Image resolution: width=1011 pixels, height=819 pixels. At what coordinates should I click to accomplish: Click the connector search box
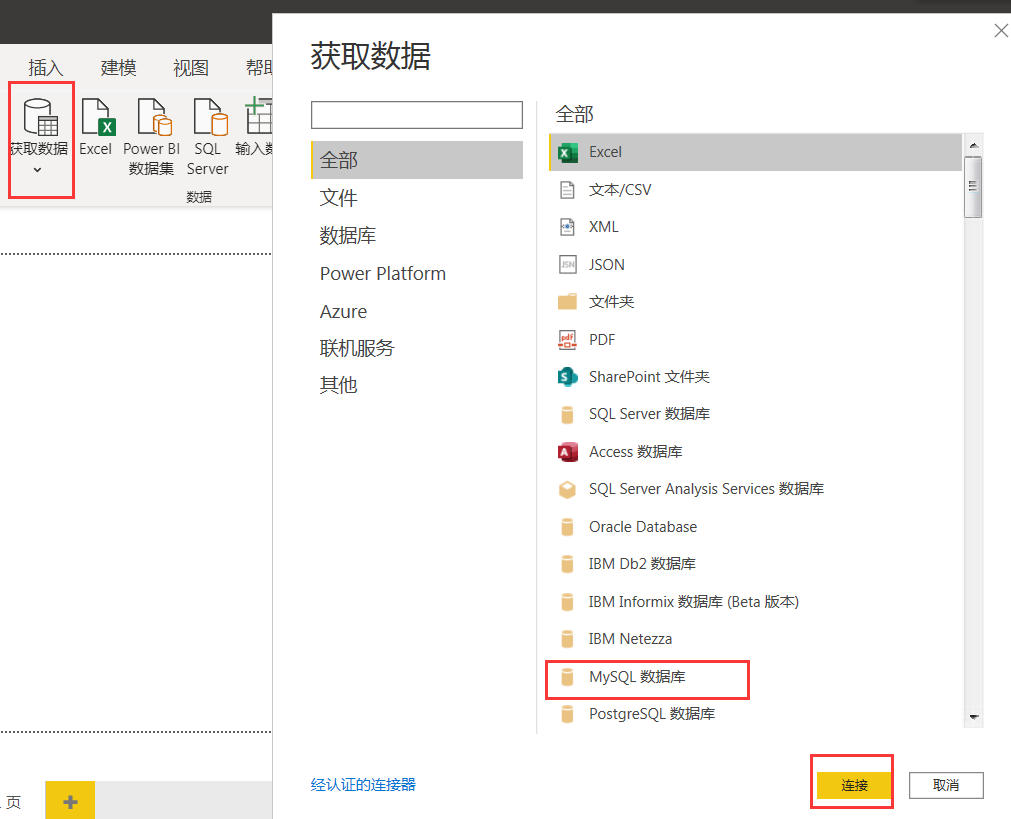point(417,115)
